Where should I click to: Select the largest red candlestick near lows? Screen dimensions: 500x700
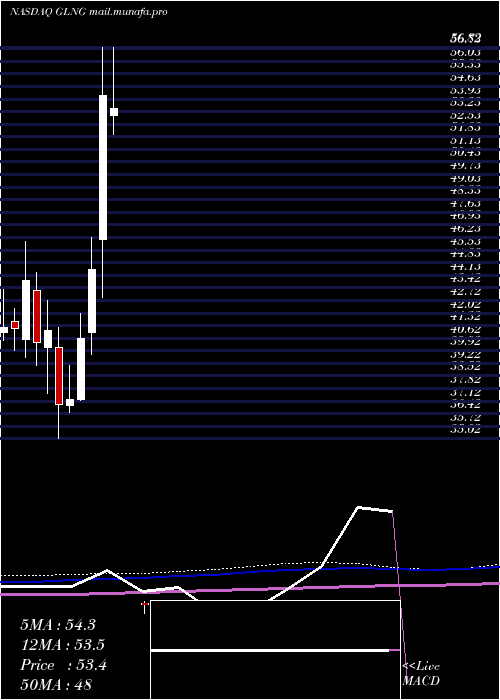59,376
